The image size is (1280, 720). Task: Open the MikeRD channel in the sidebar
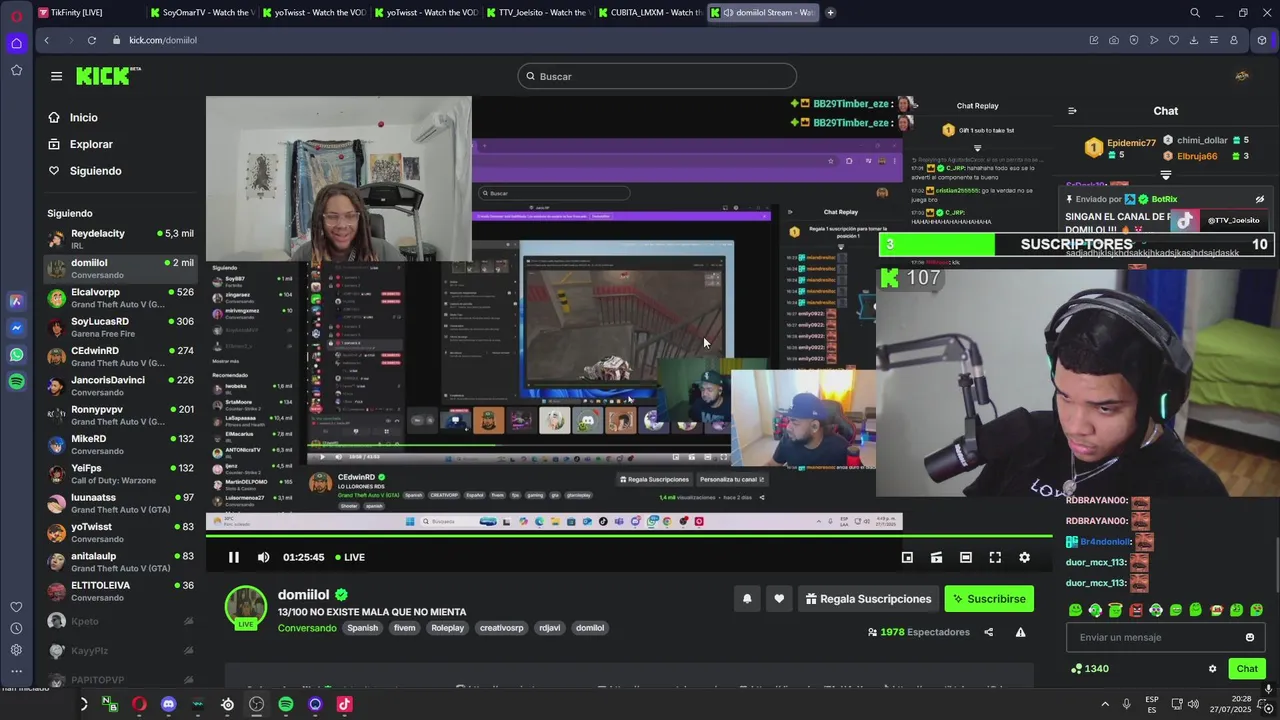(120, 444)
